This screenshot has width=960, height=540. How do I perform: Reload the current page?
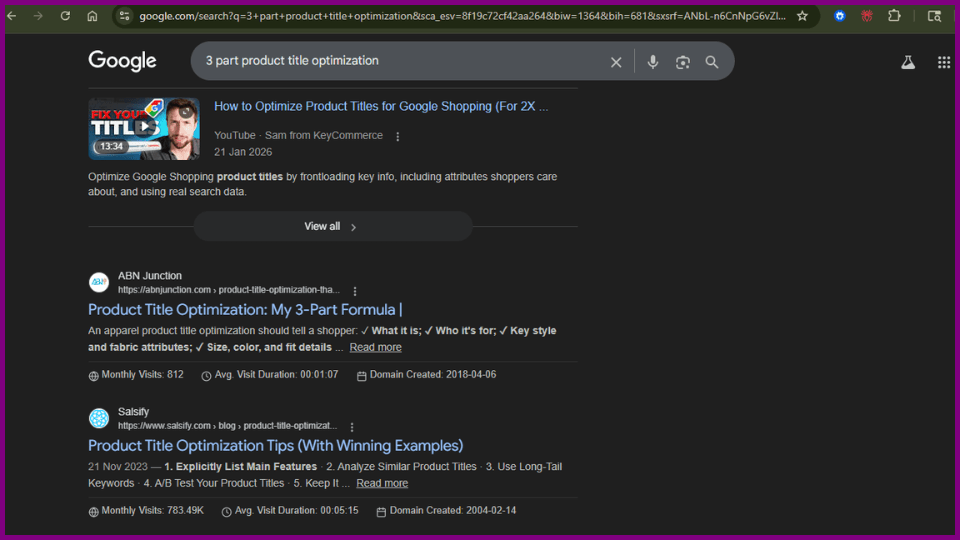point(65,16)
